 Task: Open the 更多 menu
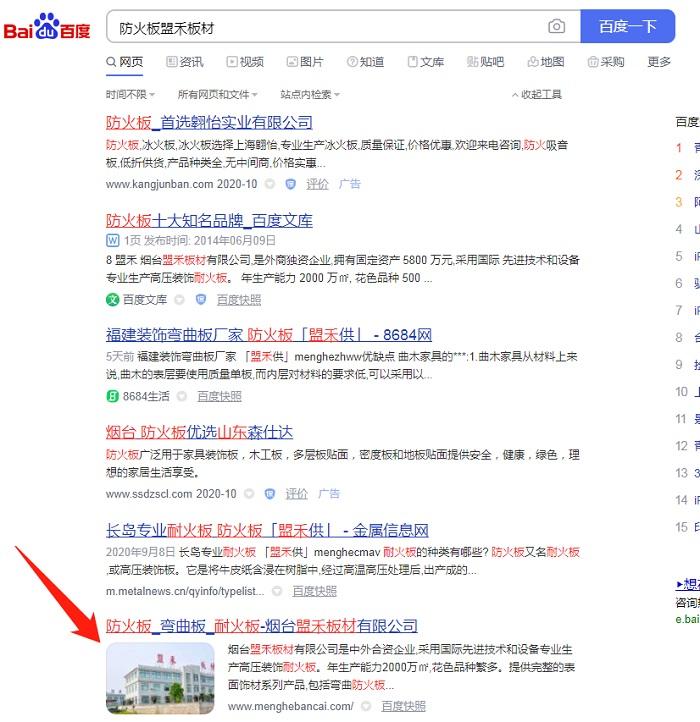(659, 62)
